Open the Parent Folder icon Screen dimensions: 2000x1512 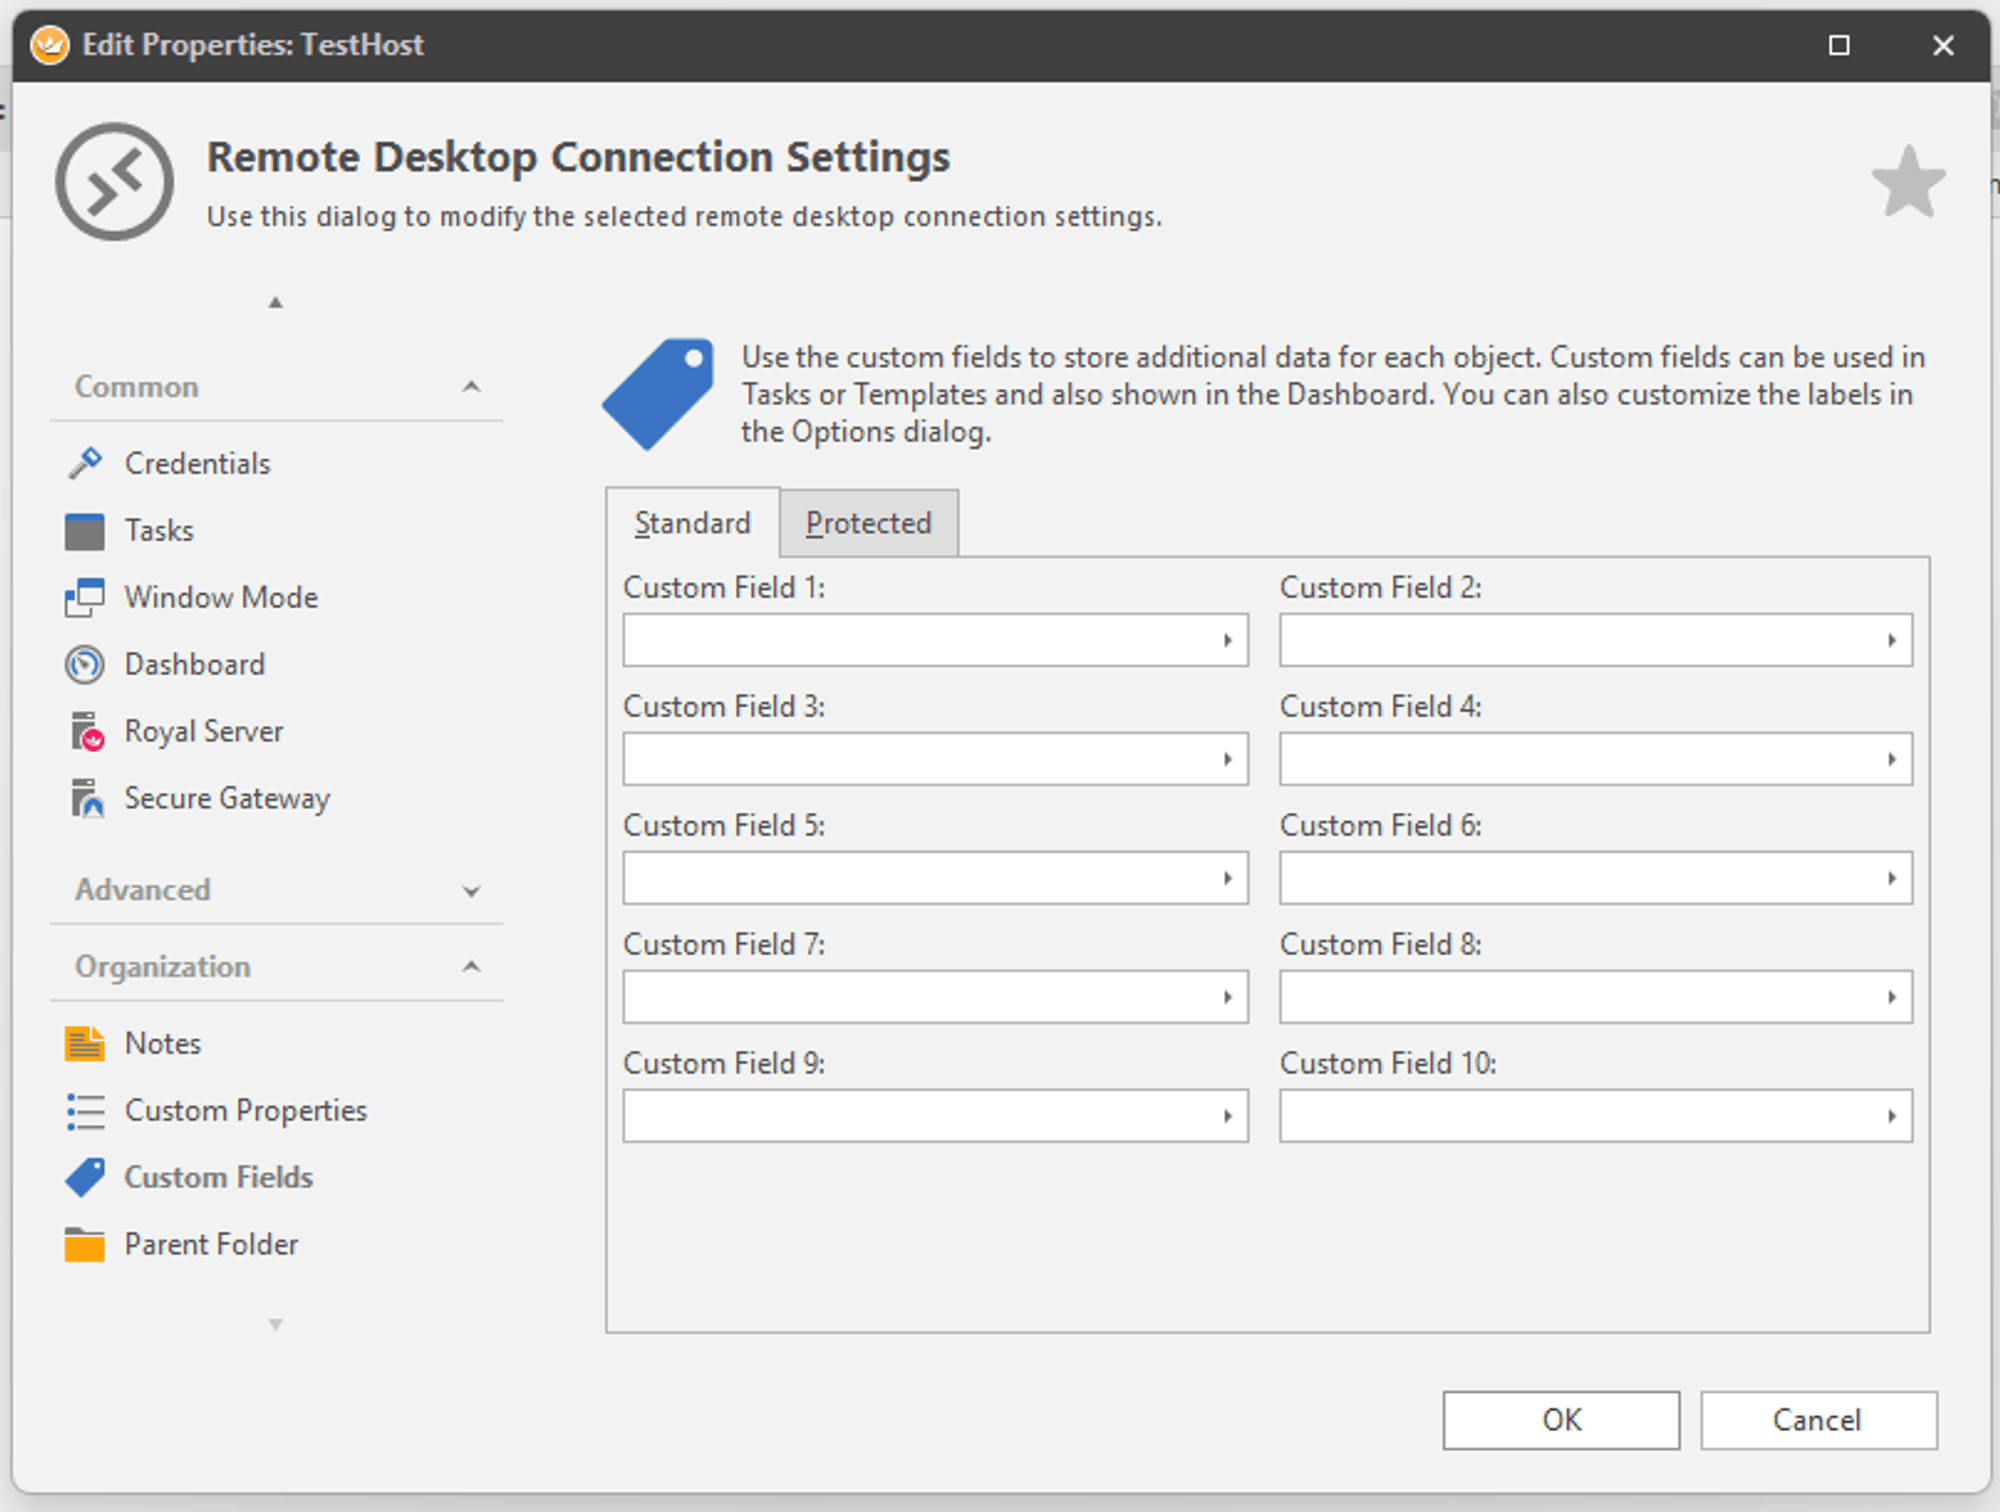85,1245
